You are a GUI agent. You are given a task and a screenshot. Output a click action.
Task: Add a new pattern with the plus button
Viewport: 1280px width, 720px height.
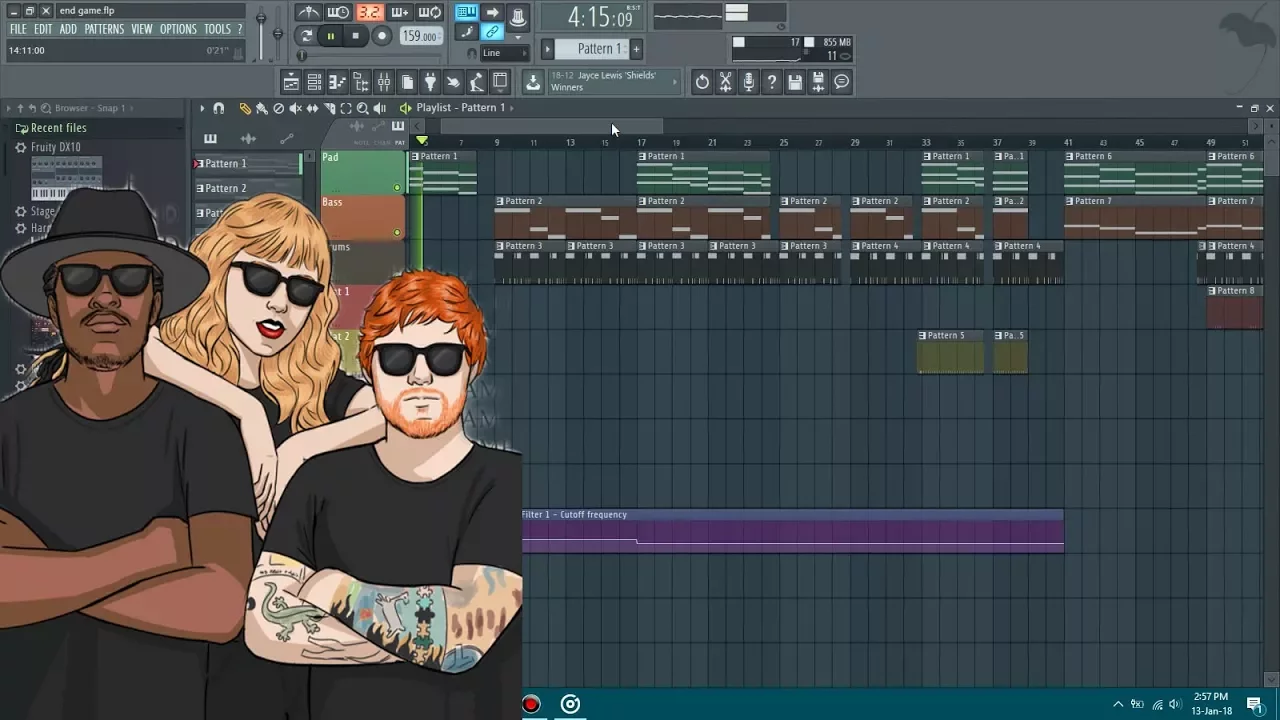point(636,49)
